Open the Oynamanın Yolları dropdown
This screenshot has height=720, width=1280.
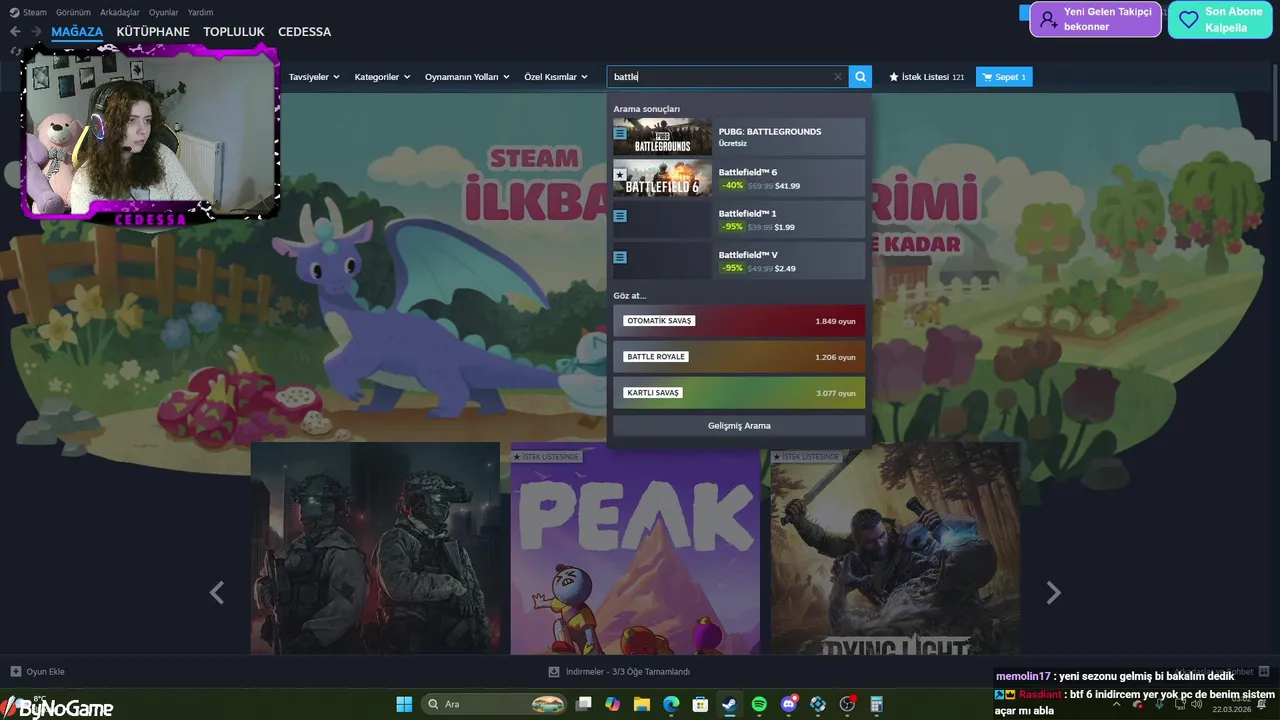[467, 77]
